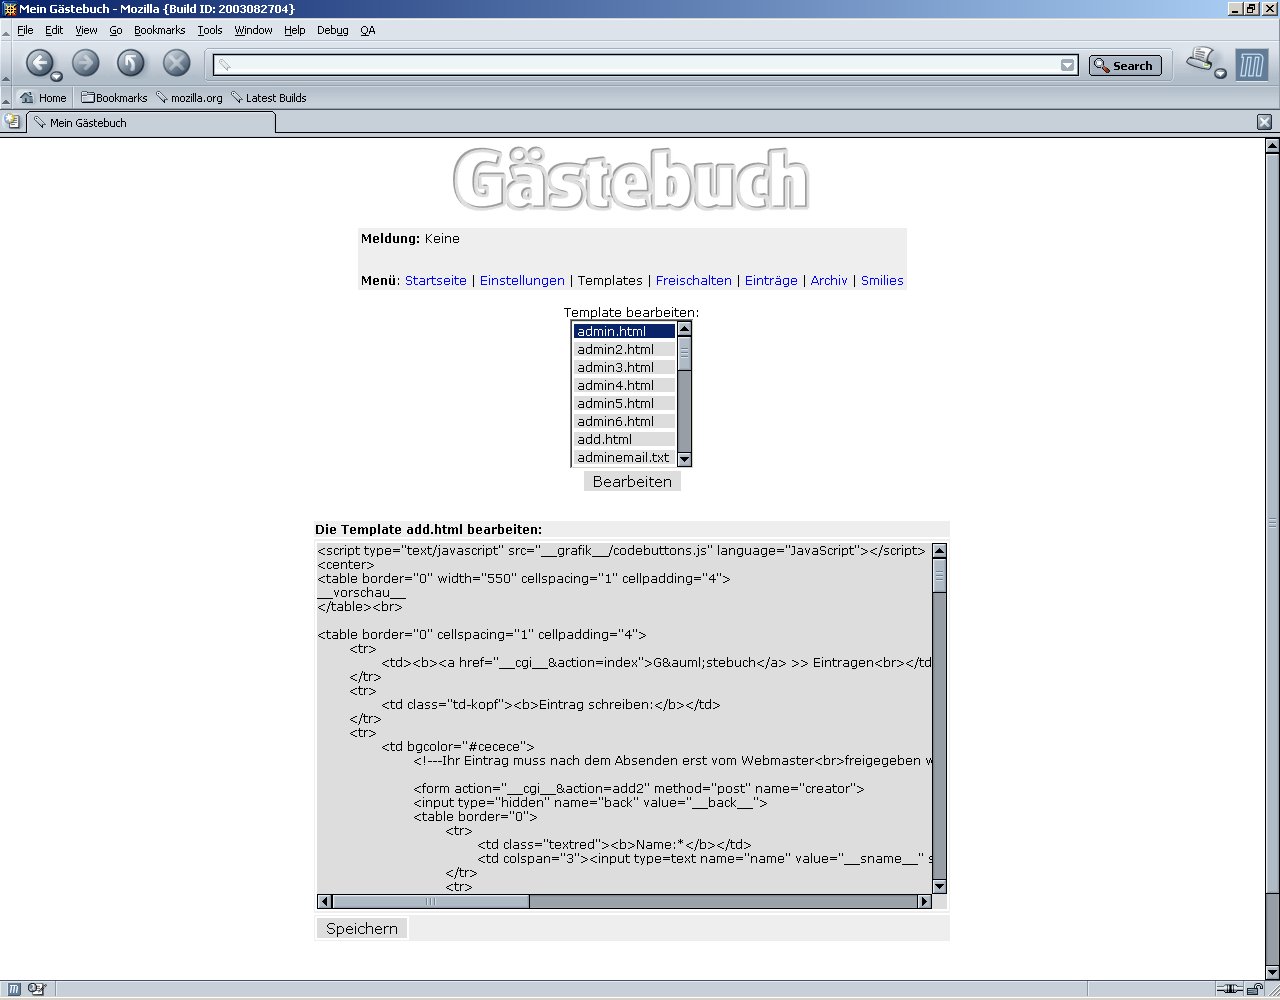
Task: Click the new tab icon left of tabs
Action: [x=12, y=122]
